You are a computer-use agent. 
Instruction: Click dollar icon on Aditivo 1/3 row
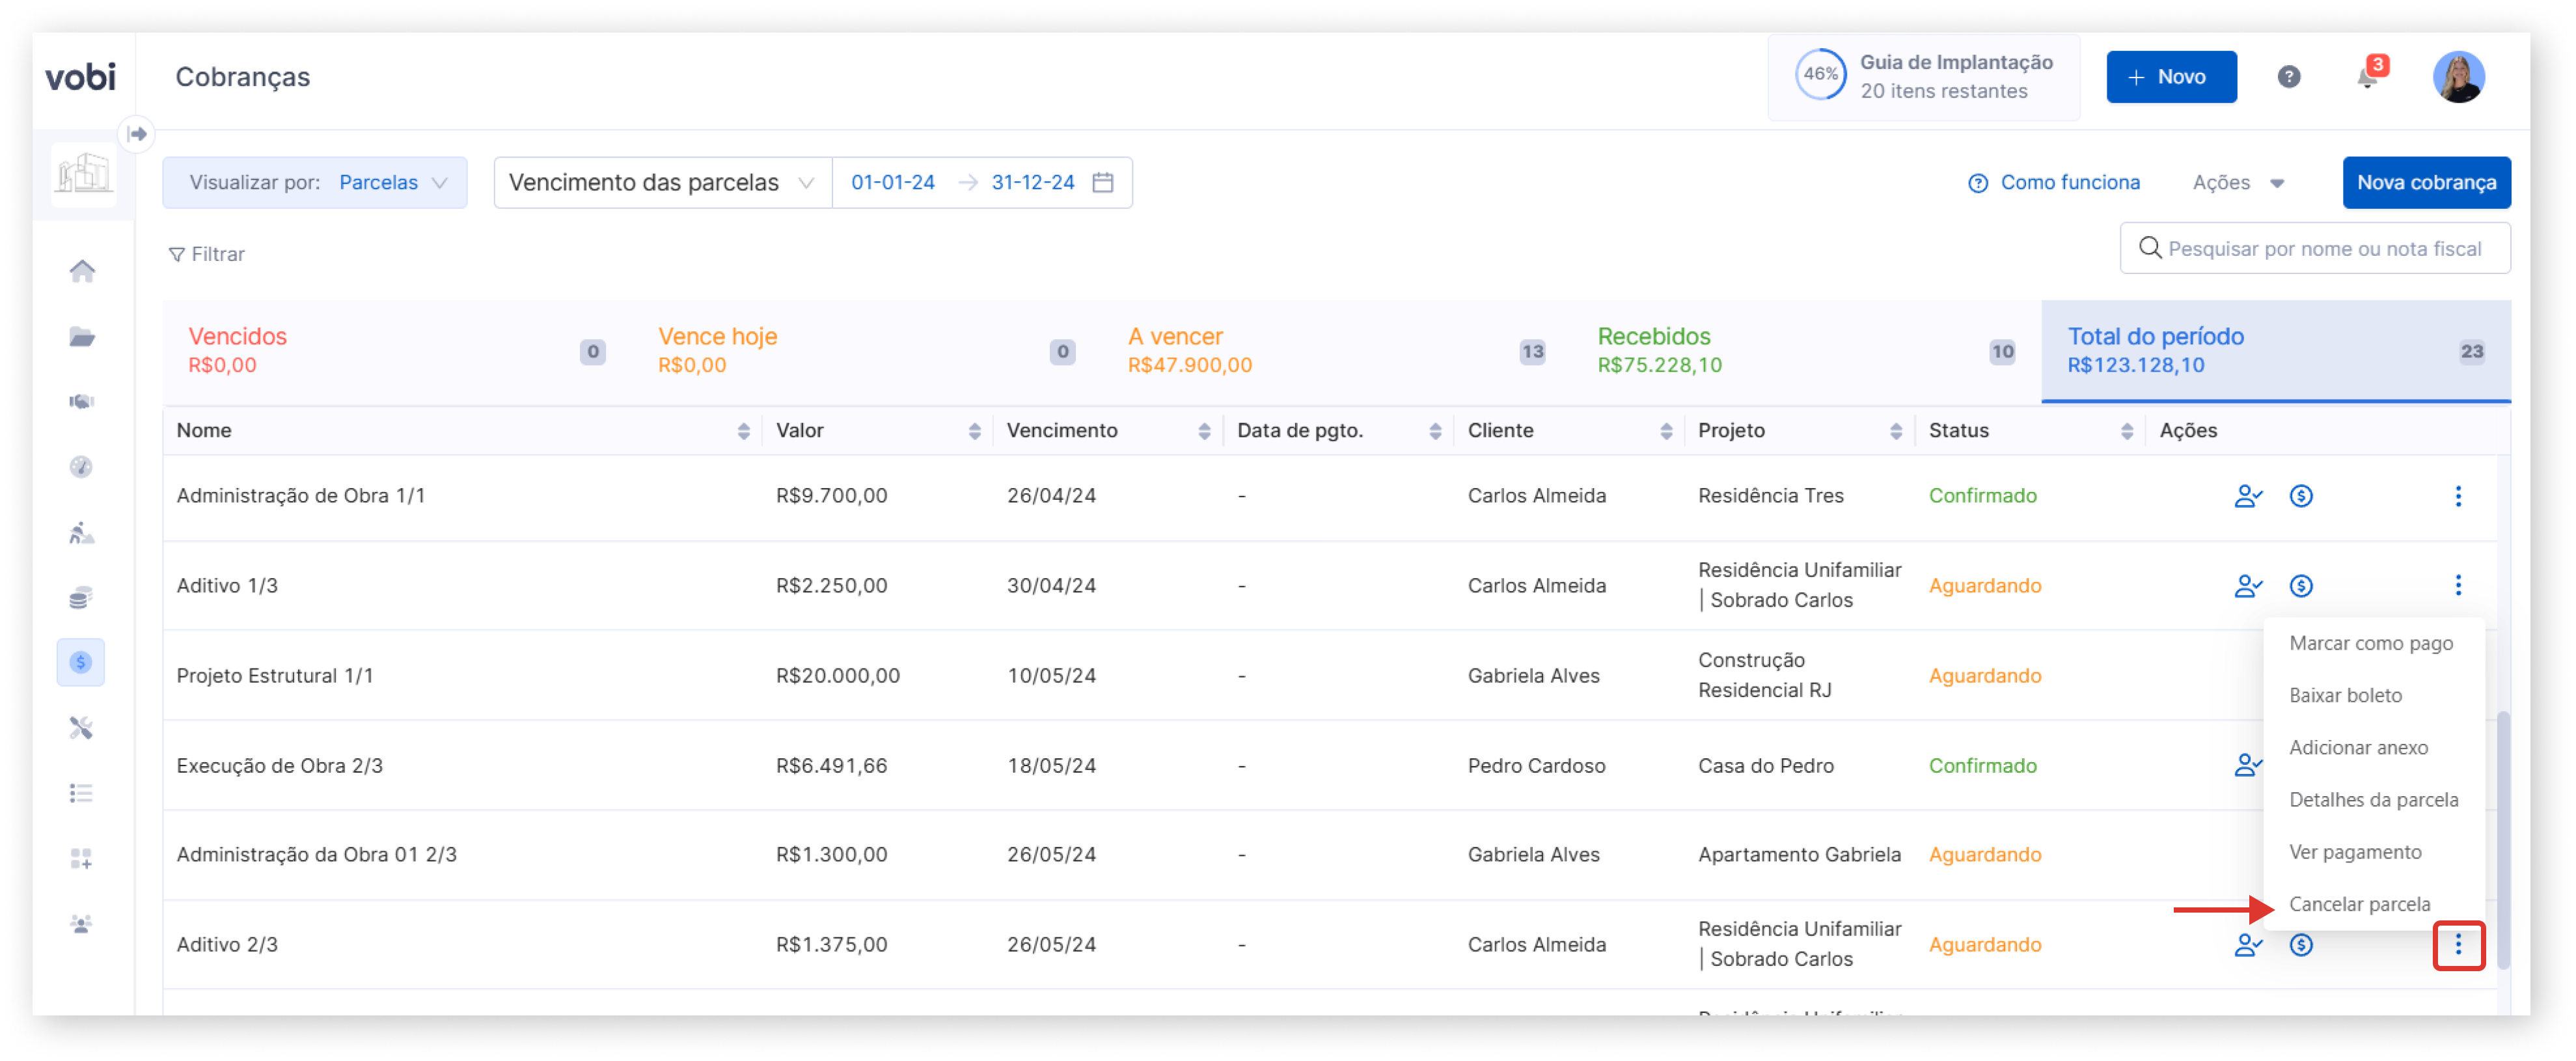pos(2301,586)
